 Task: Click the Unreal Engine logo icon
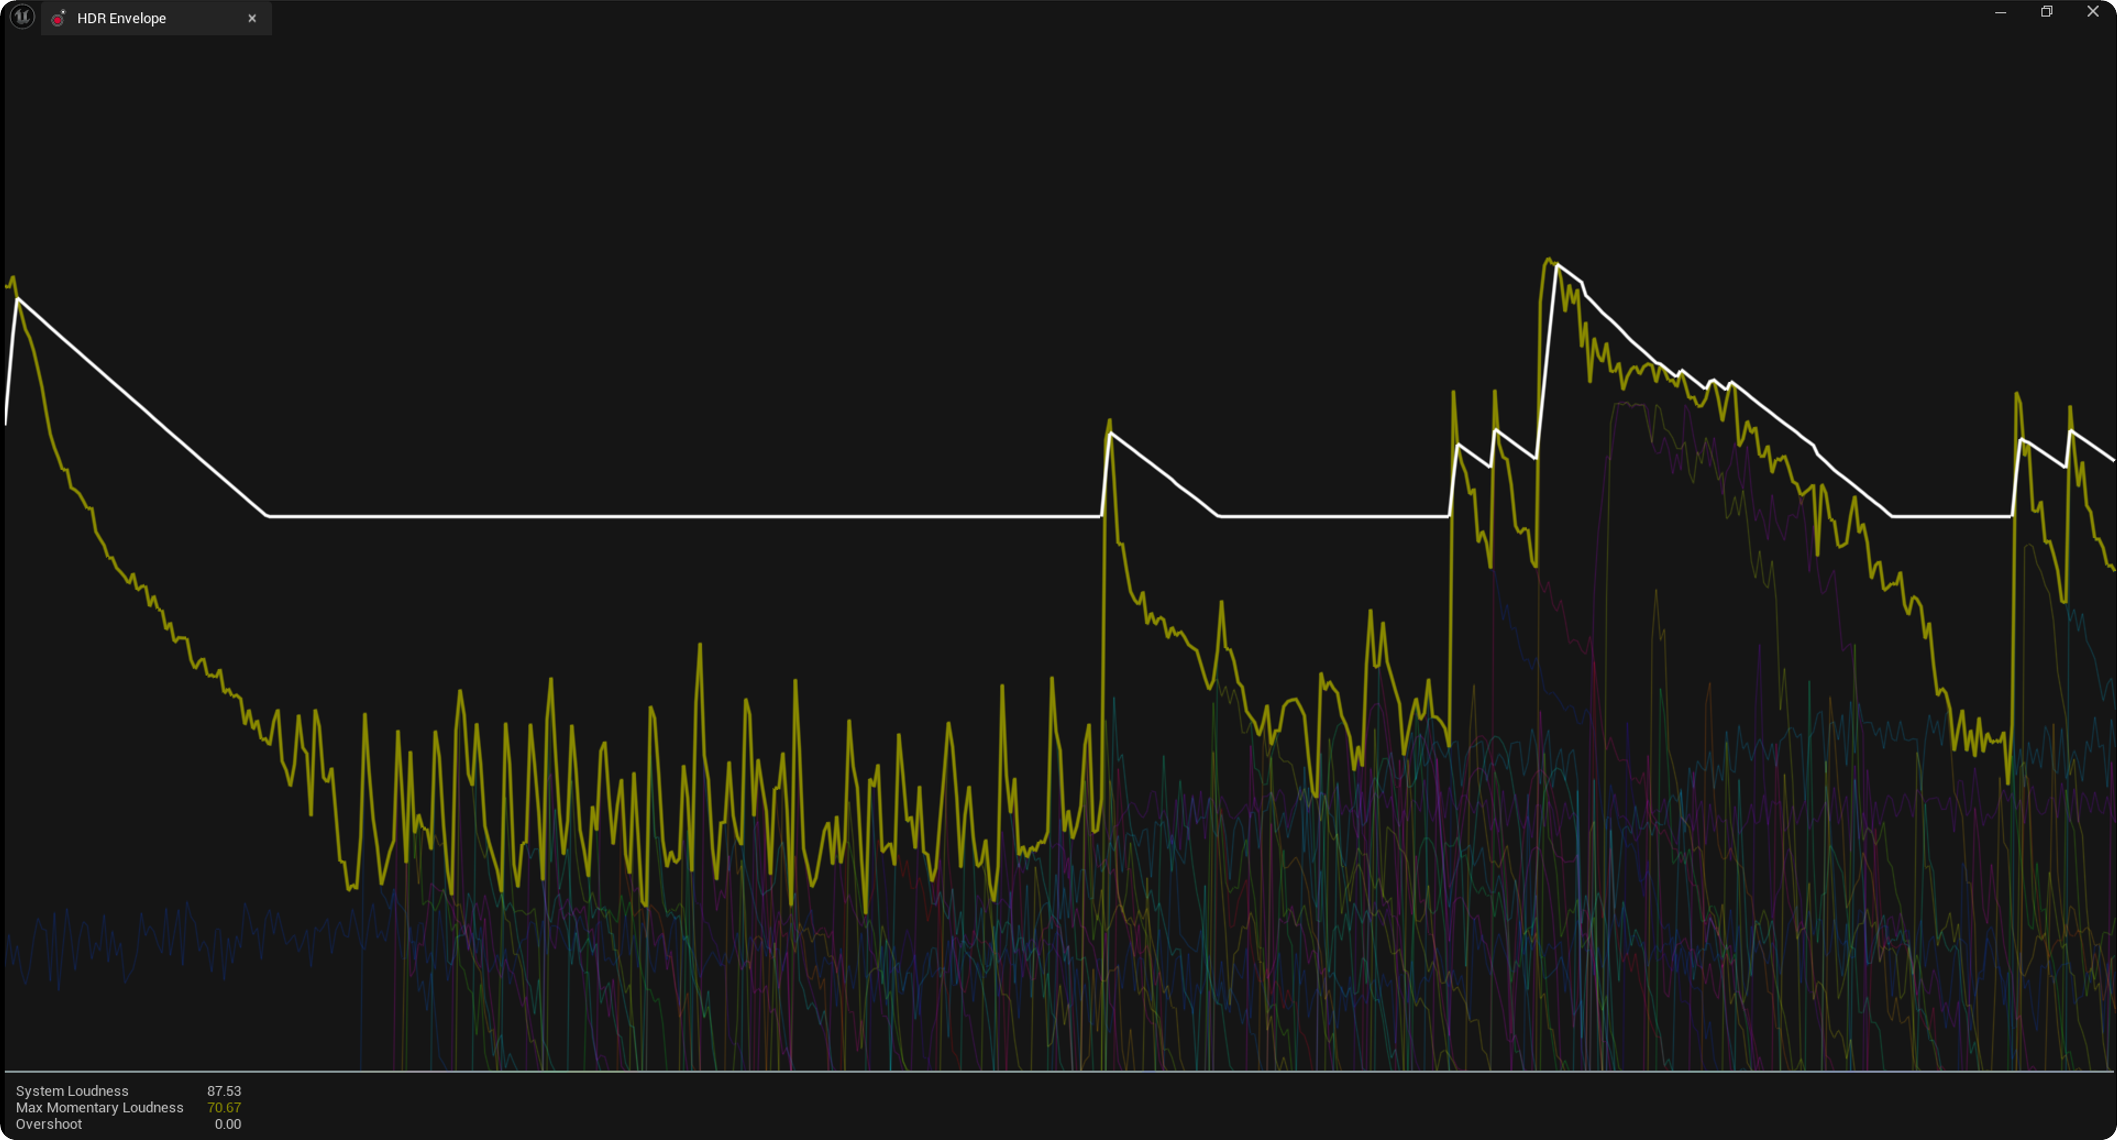point(22,17)
